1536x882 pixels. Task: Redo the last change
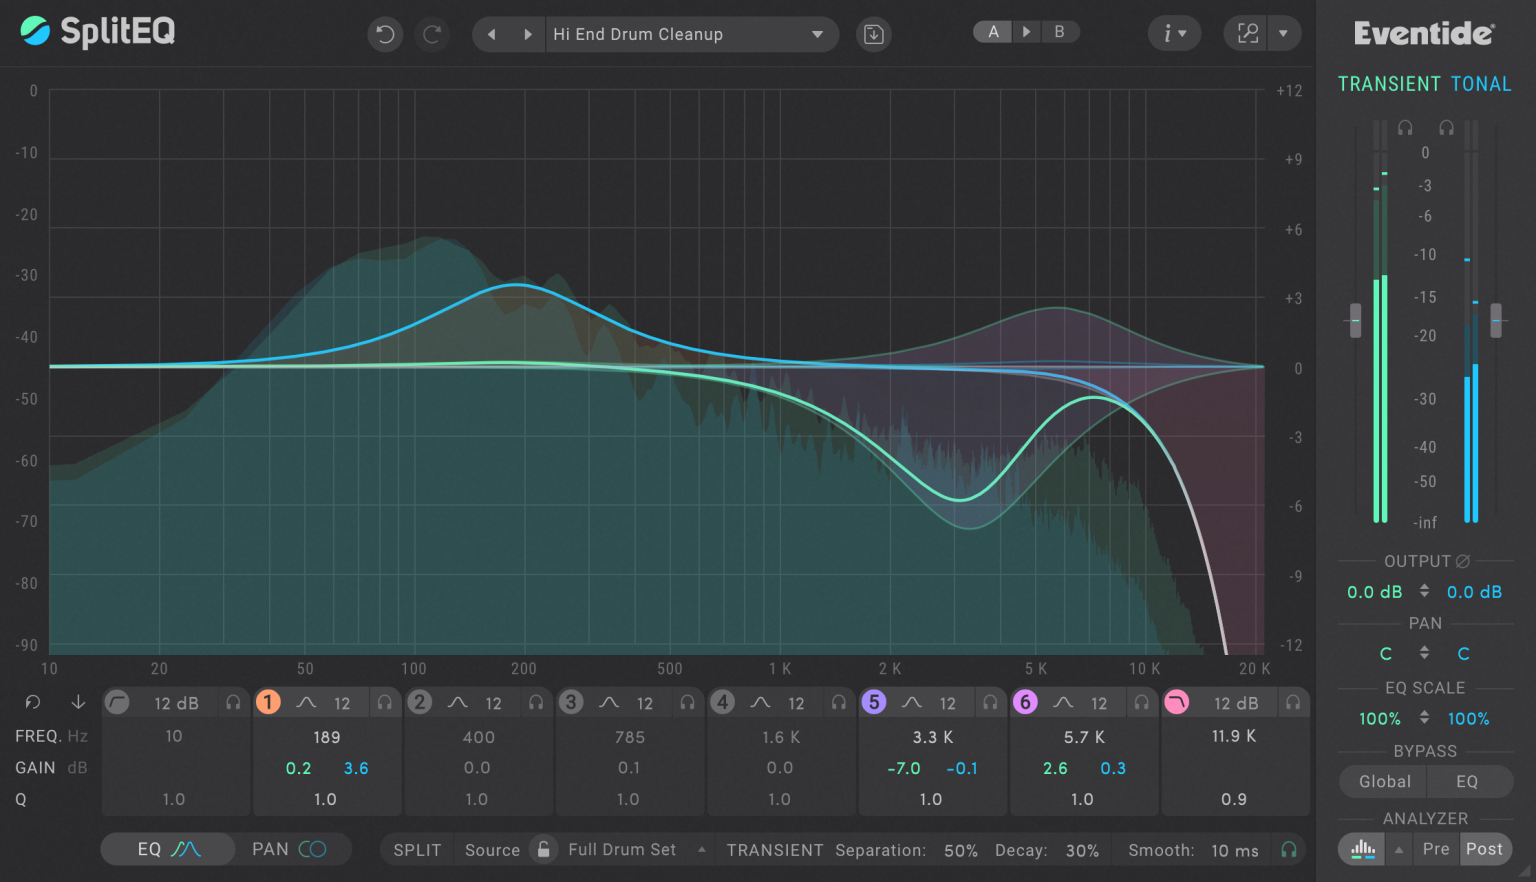432,33
